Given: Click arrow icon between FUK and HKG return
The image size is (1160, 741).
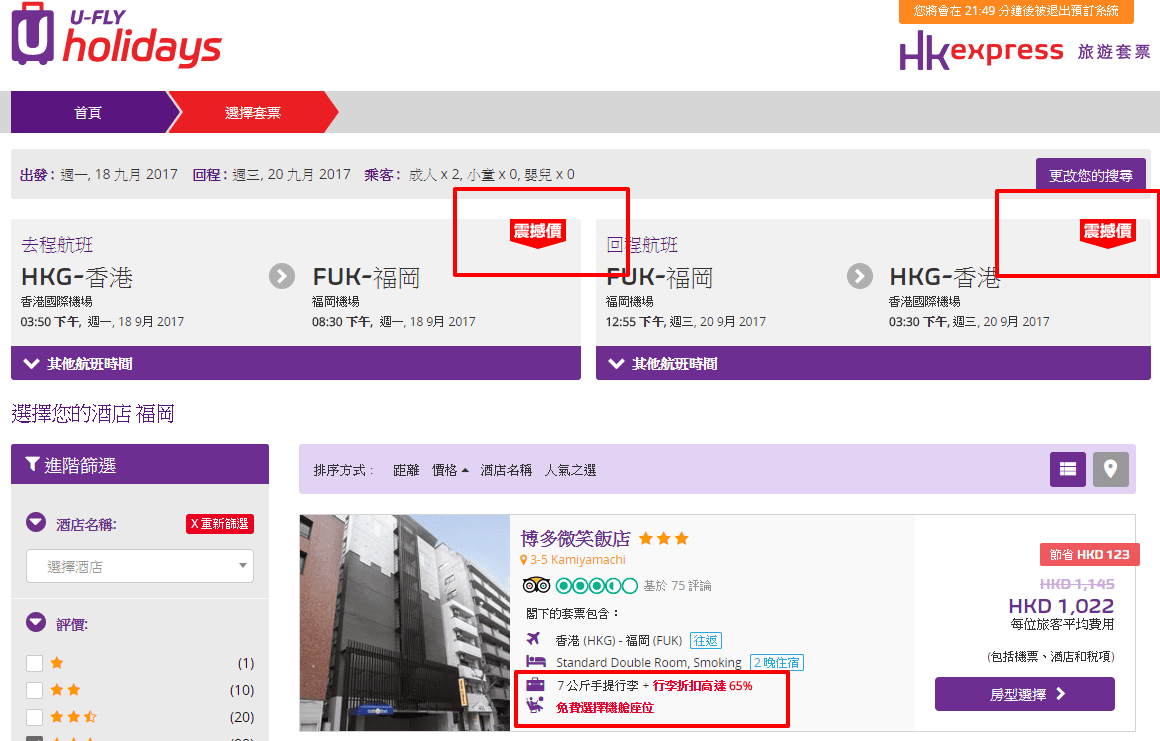Looking at the screenshot, I should point(860,276).
